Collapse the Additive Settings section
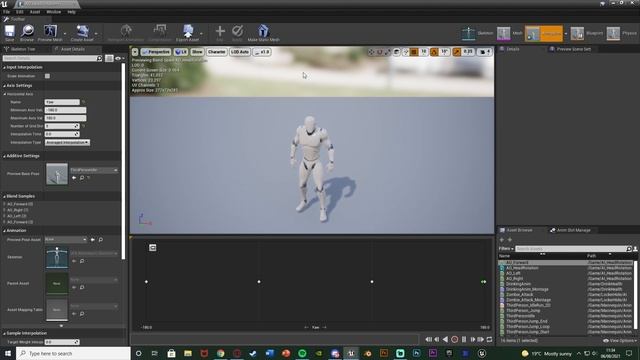This screenshot has height=360, width=640. [4, 156]
